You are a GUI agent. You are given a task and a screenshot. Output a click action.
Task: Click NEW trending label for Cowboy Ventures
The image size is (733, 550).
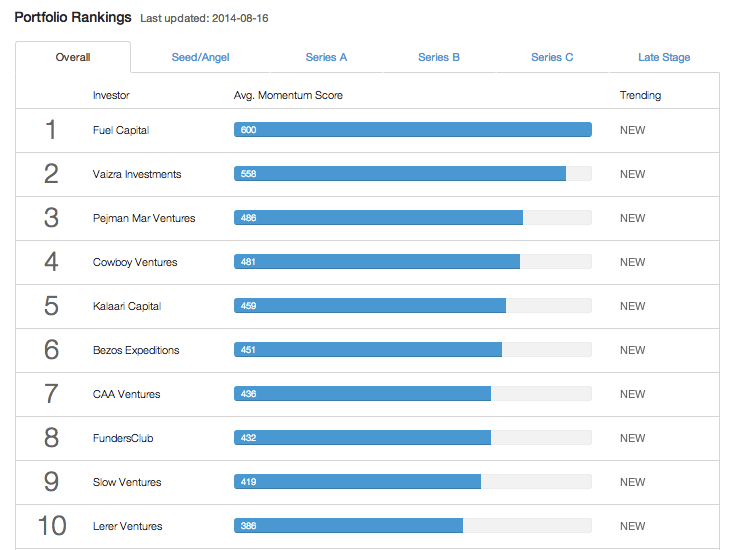point(632,262)
